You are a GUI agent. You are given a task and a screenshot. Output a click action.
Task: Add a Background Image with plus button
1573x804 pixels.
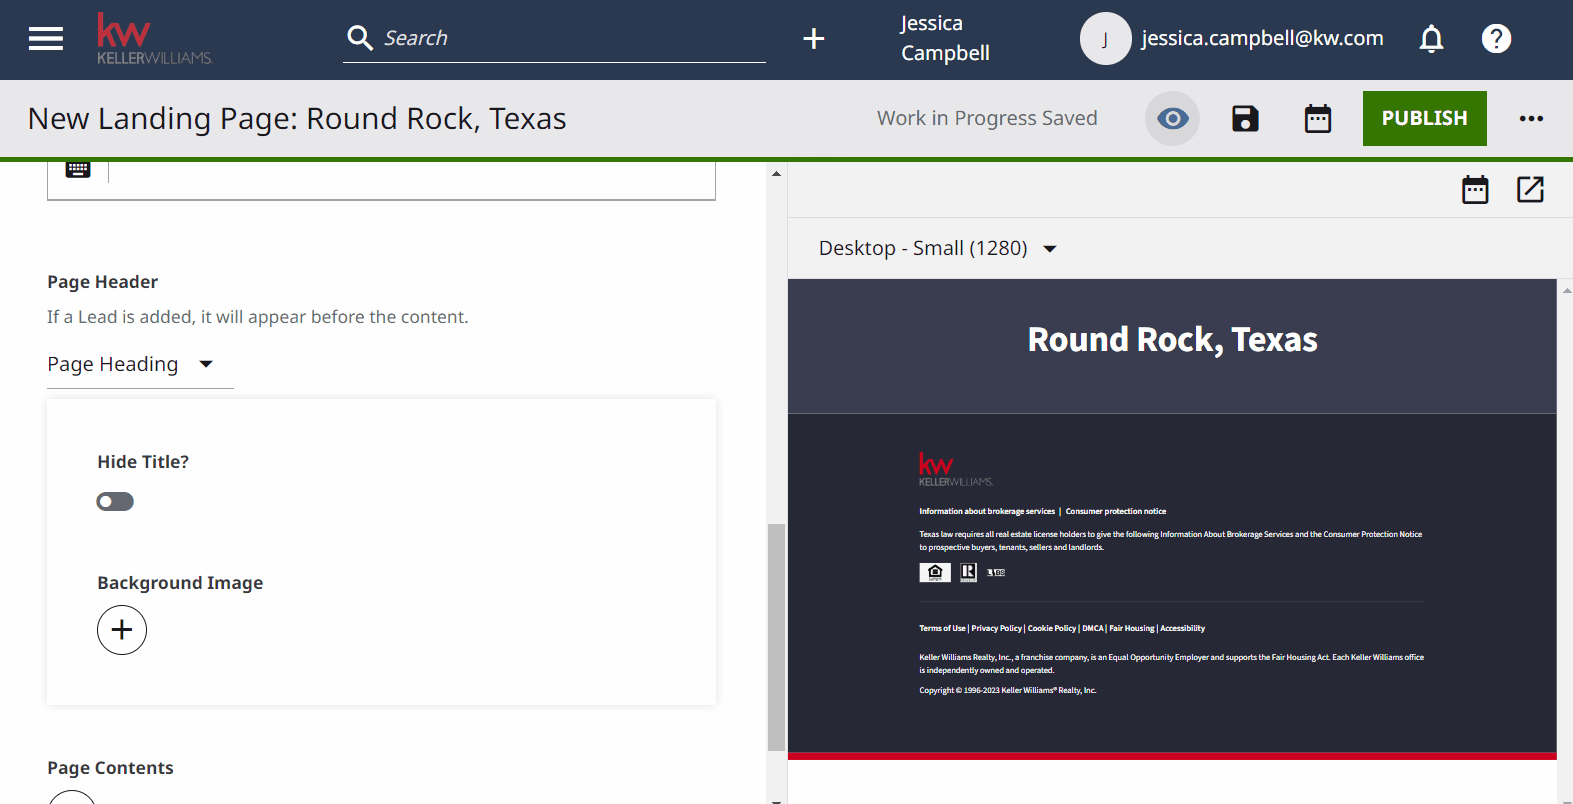[x=122, y=630]
